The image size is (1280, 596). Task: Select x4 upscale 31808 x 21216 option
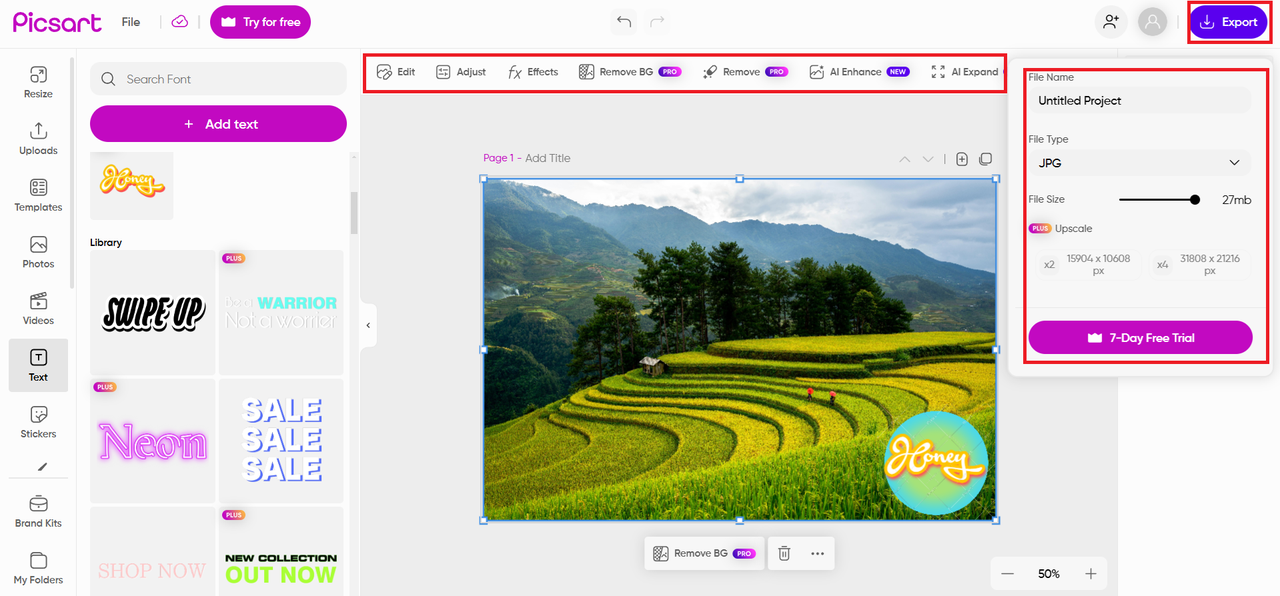pos(1199,265)
